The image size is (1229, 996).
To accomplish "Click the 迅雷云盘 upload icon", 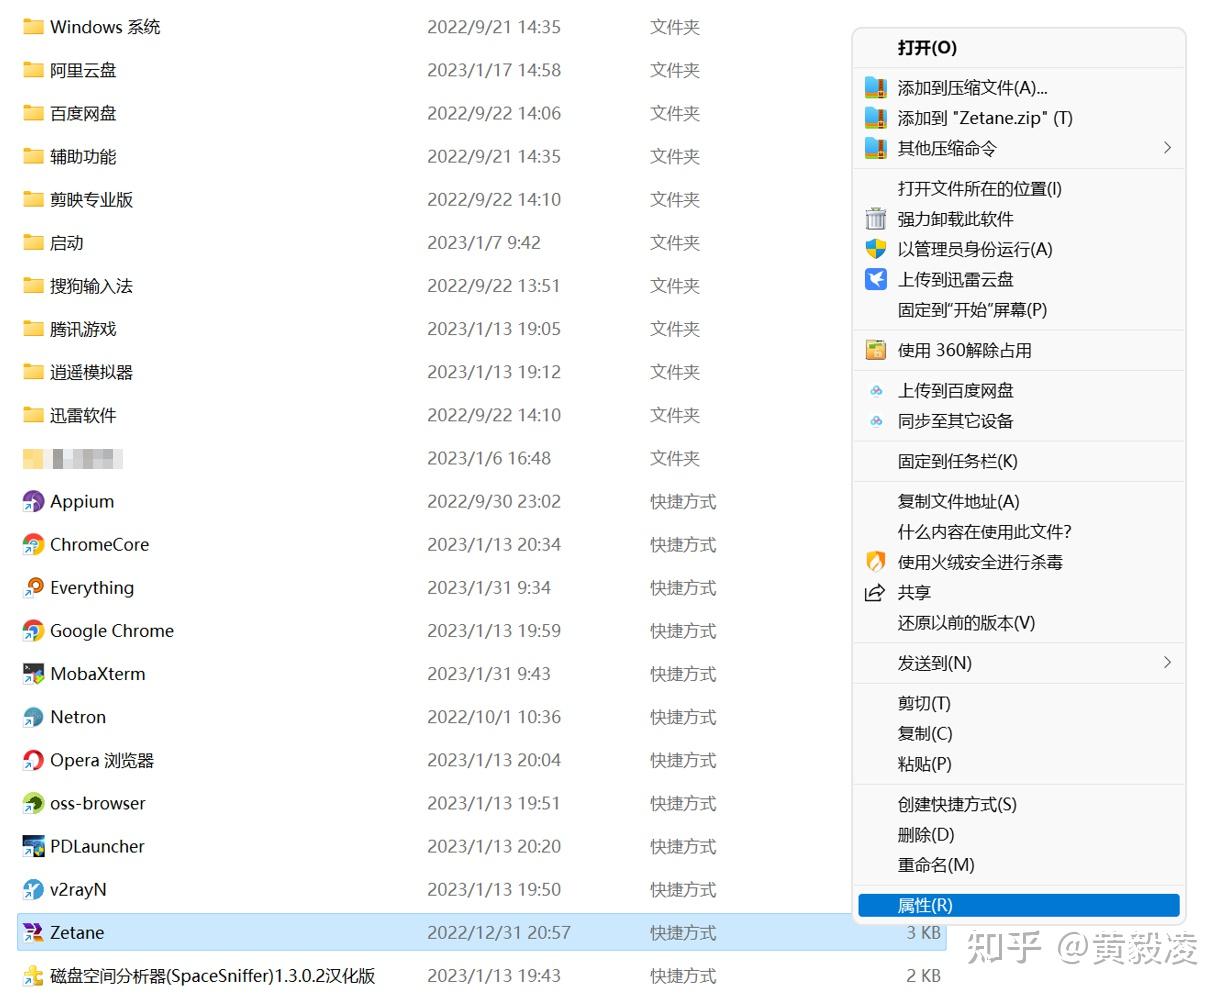I will (x=875, y=279).
